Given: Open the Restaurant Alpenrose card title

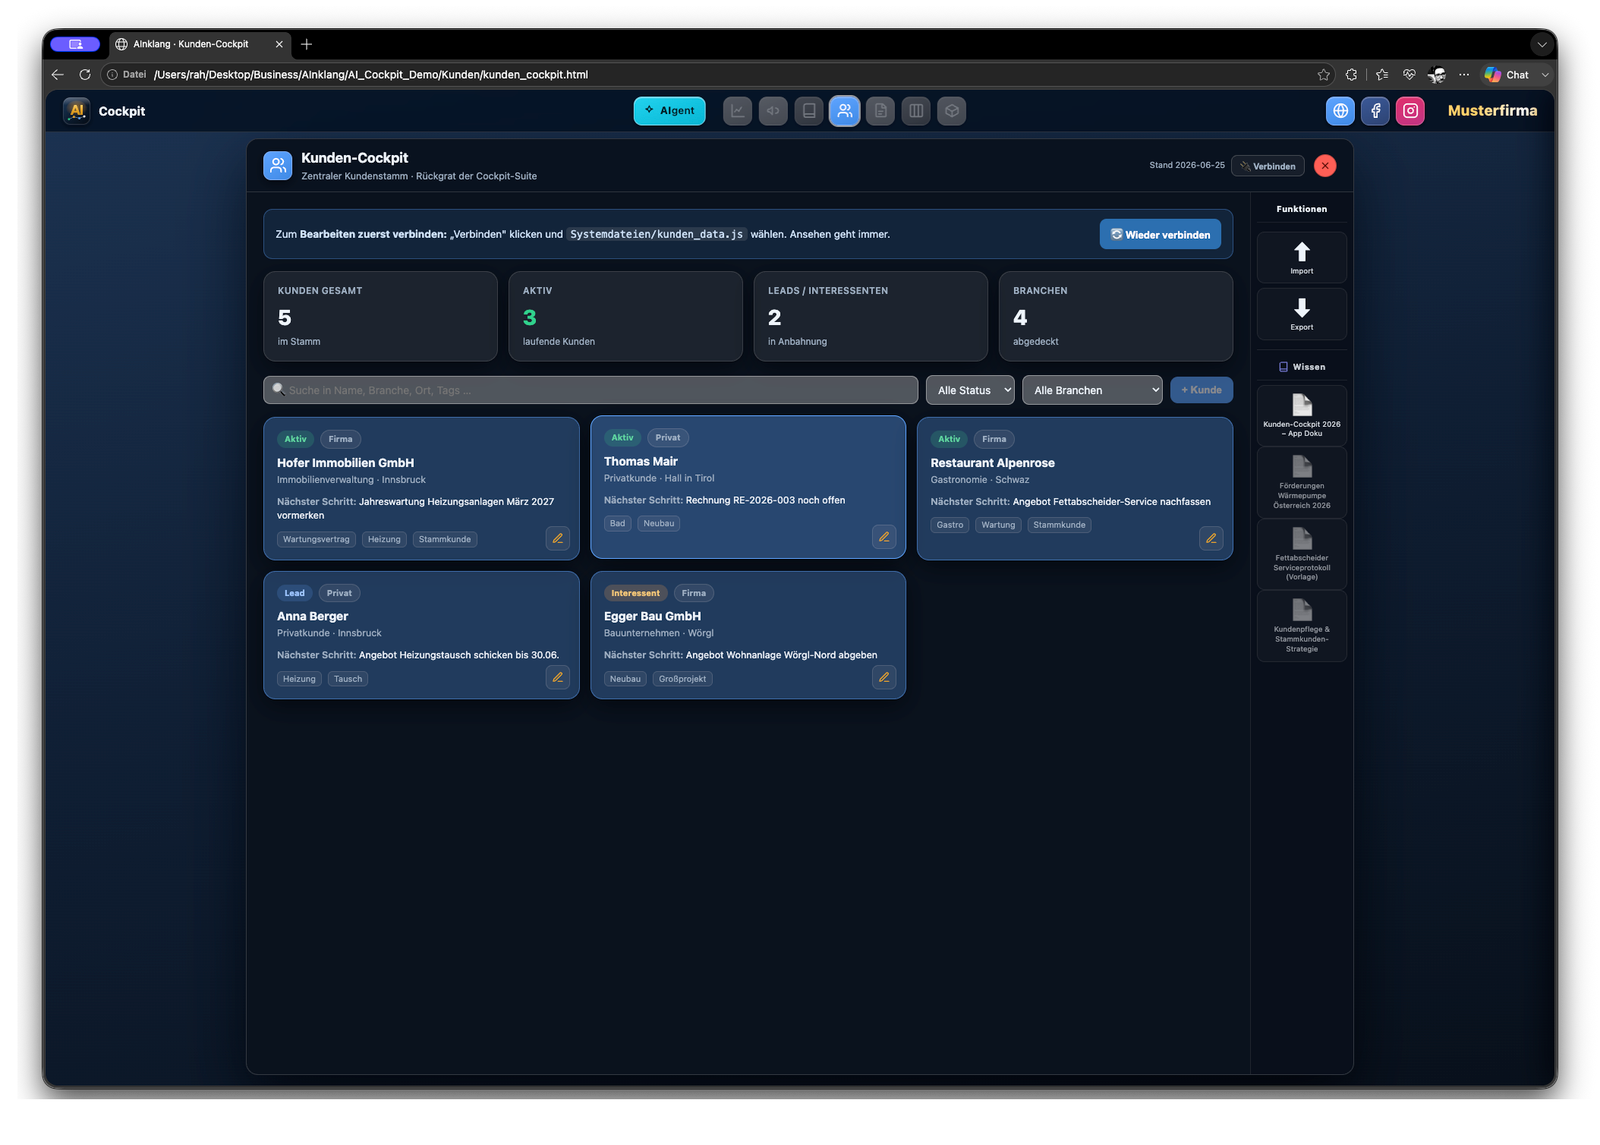Looking at the screenshot, I should [992, 463].
